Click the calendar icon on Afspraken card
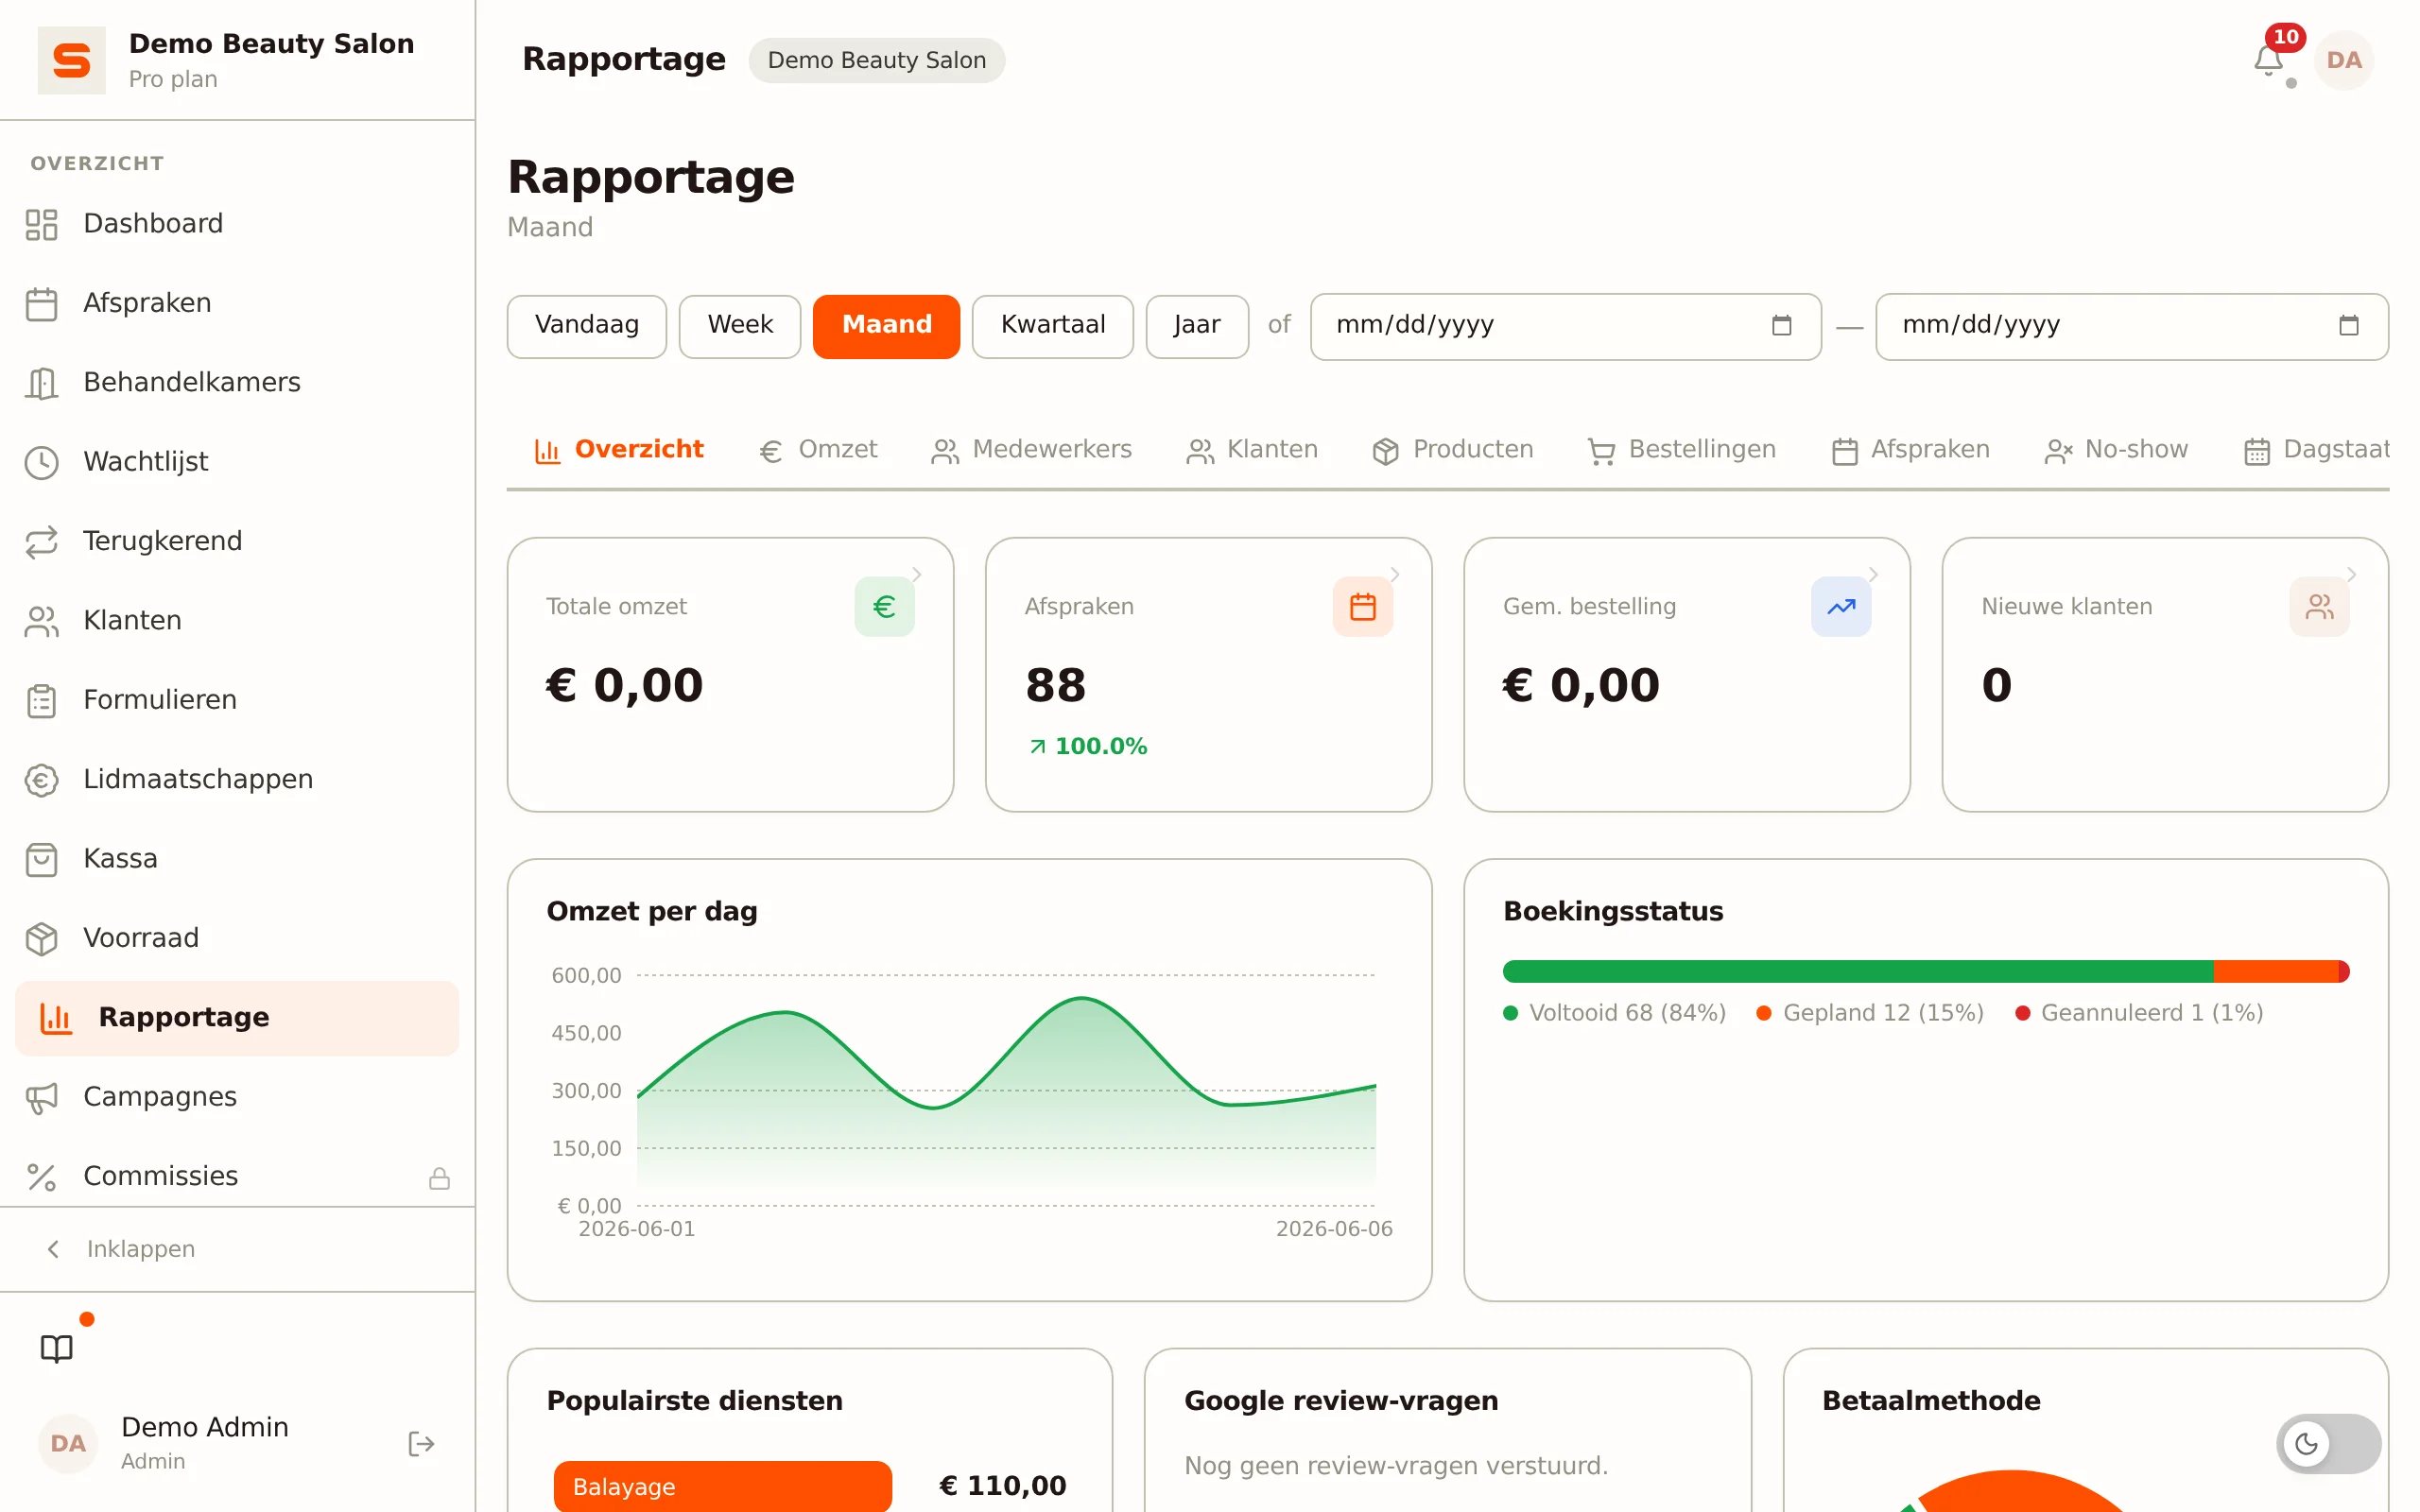The image size is (2420, 1512). (1362, 606)
